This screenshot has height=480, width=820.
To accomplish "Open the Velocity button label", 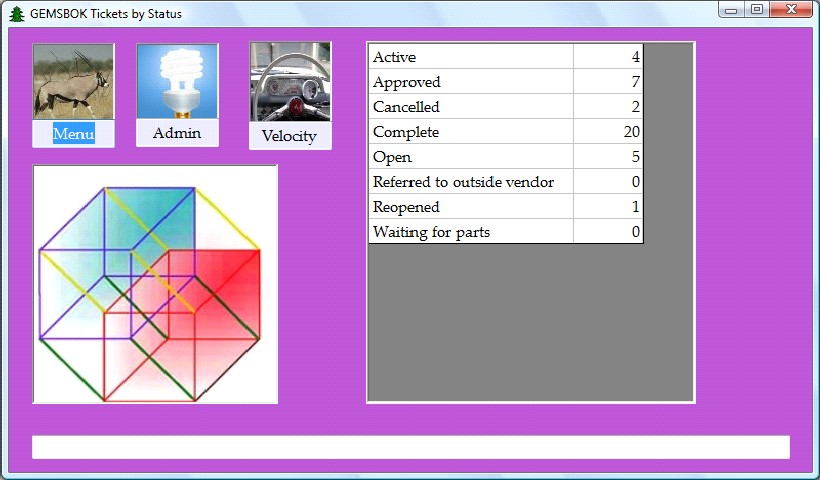I will tap(290, 136).
